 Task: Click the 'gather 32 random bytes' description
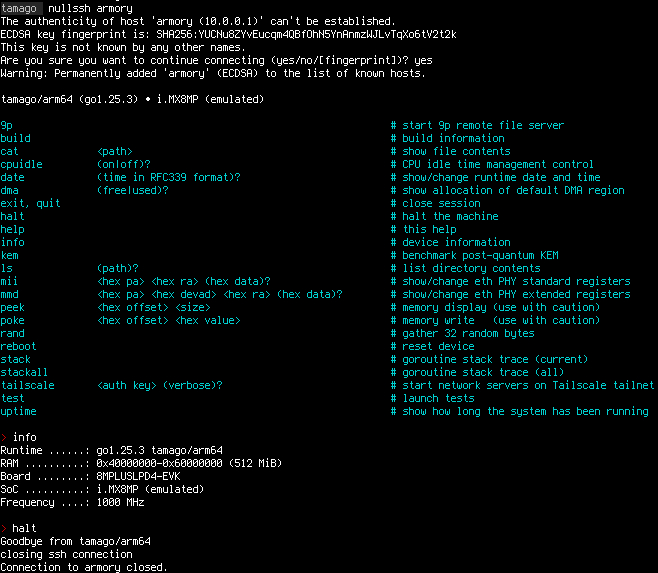[x=468, y=333]
